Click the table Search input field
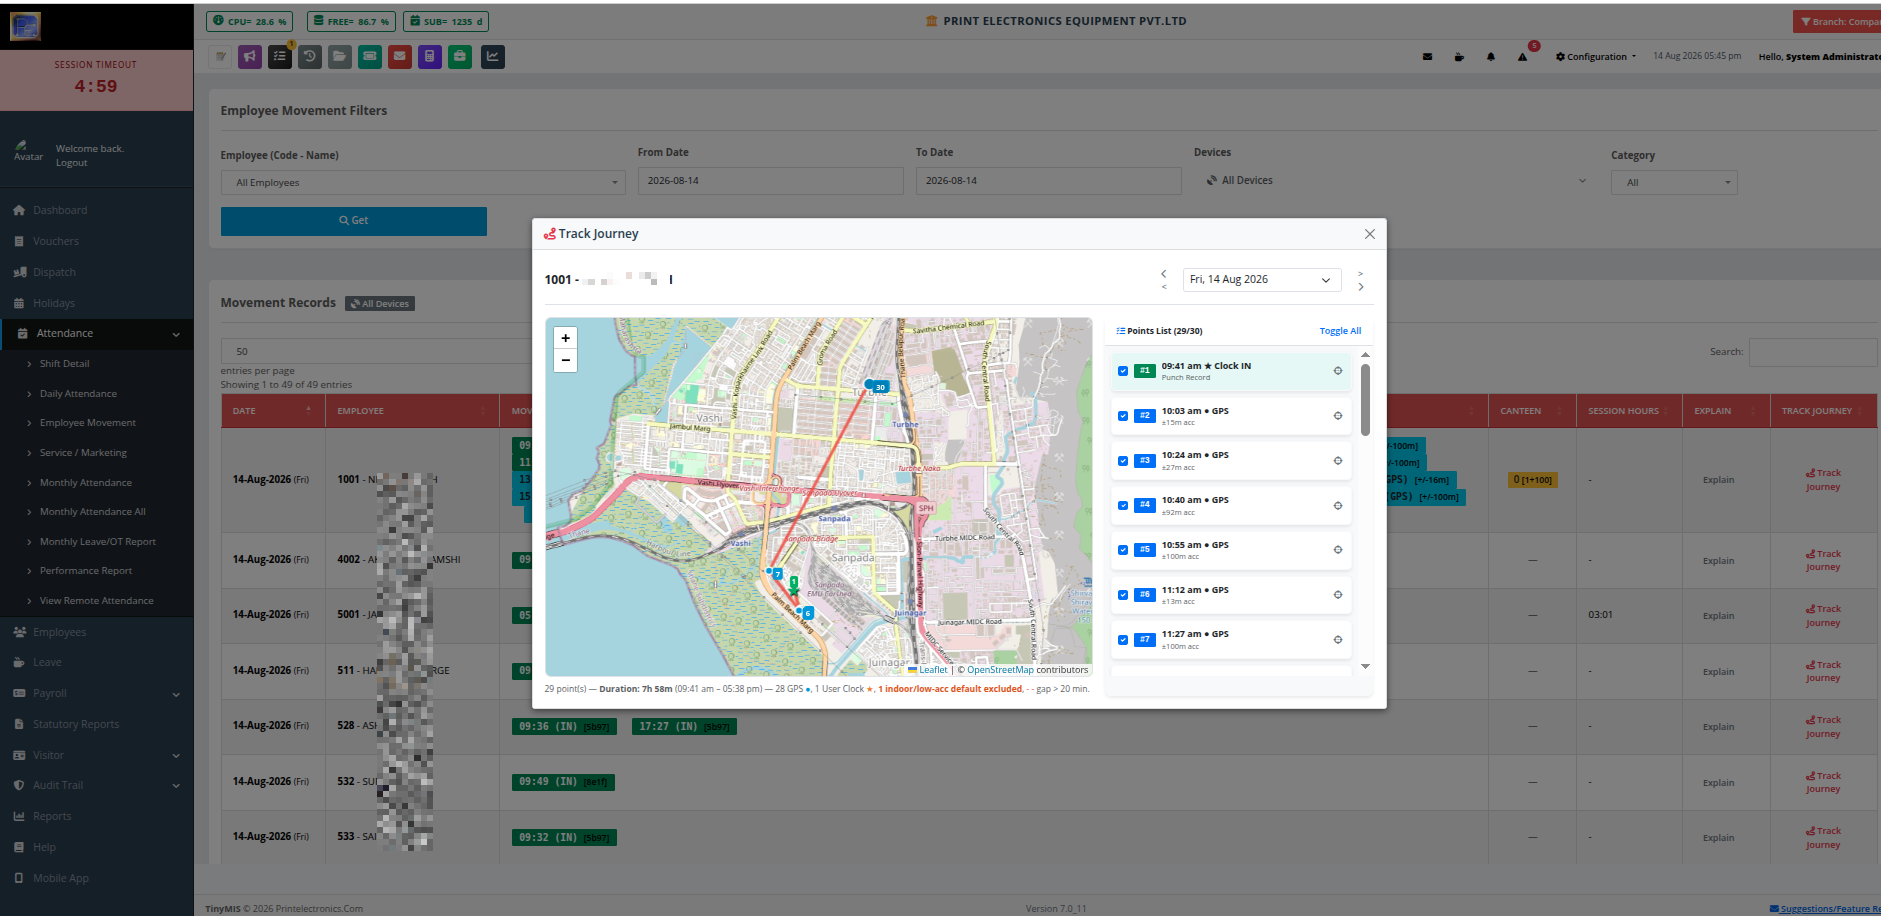The image size is (1881, 916). 1813,352
